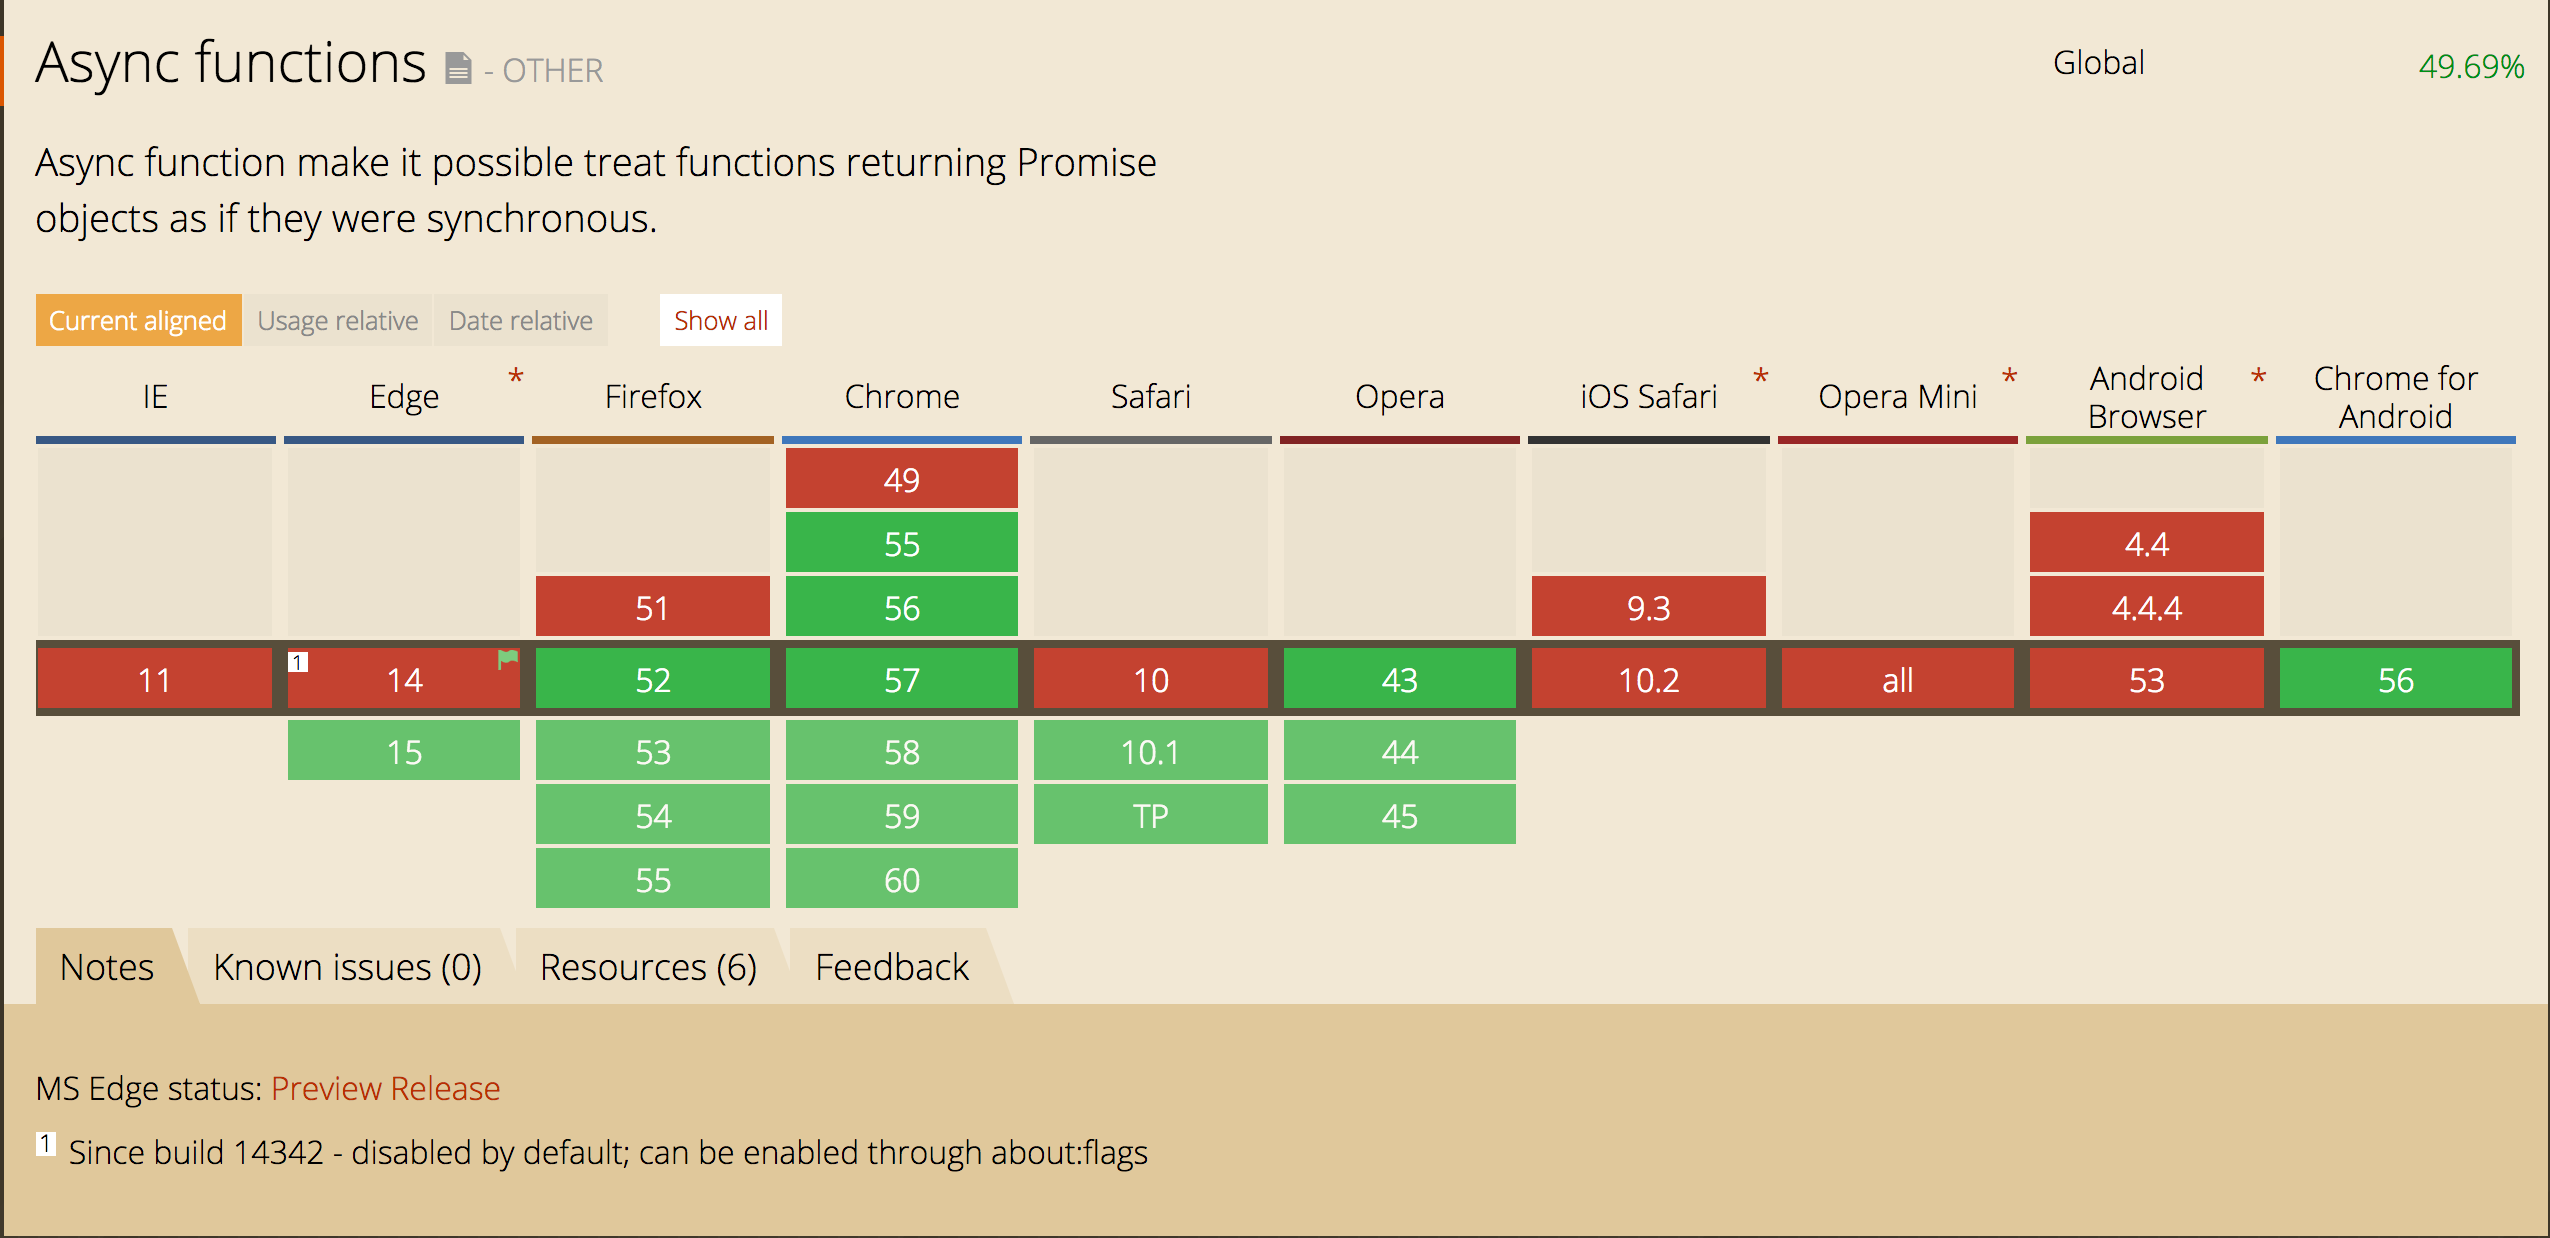Open the Resources (6) tab

tap(648, 967)
